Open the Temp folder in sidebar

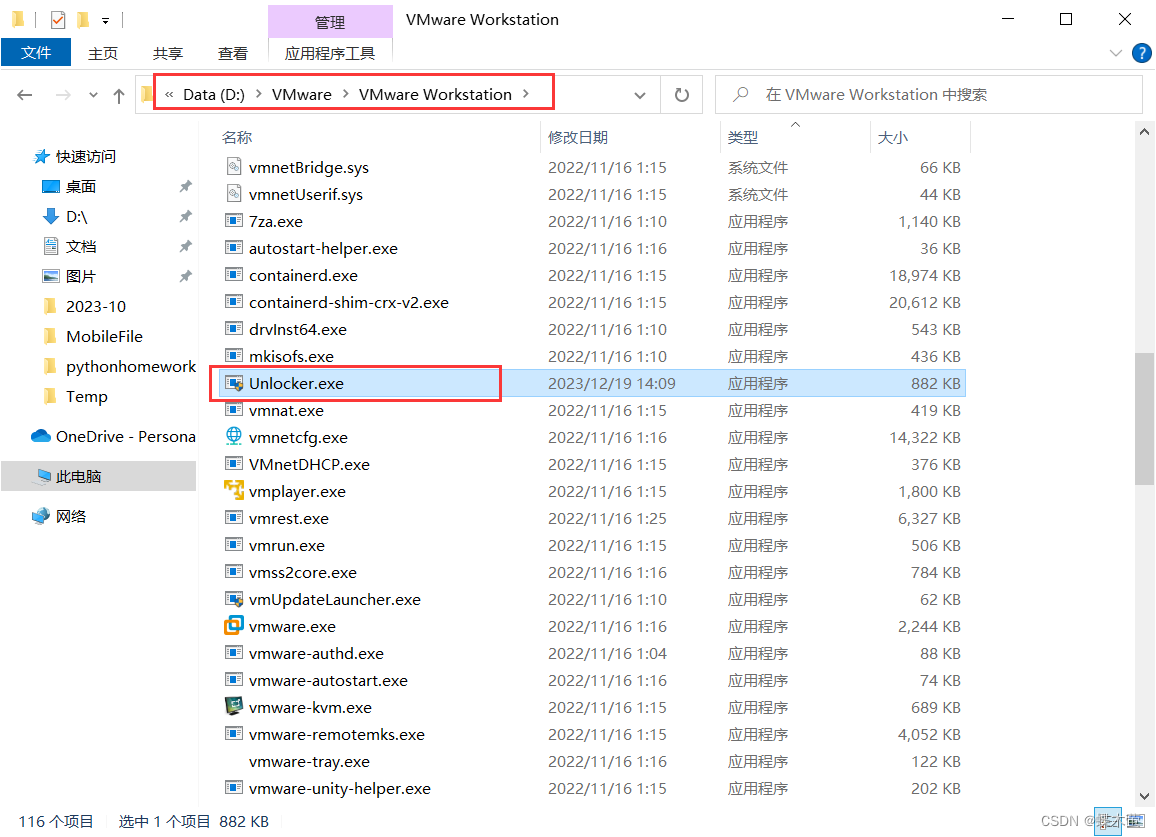pyautogui.click(x=87, y=397)
